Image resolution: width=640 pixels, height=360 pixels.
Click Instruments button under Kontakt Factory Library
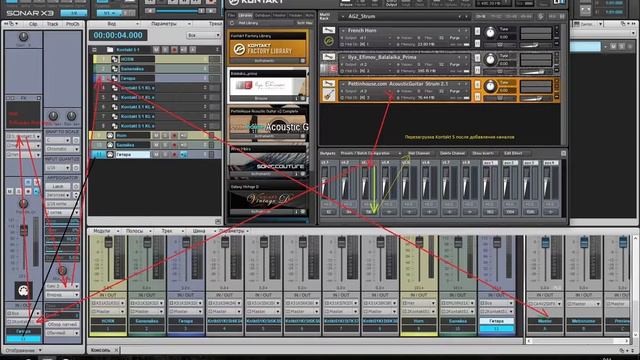[264, 61]
